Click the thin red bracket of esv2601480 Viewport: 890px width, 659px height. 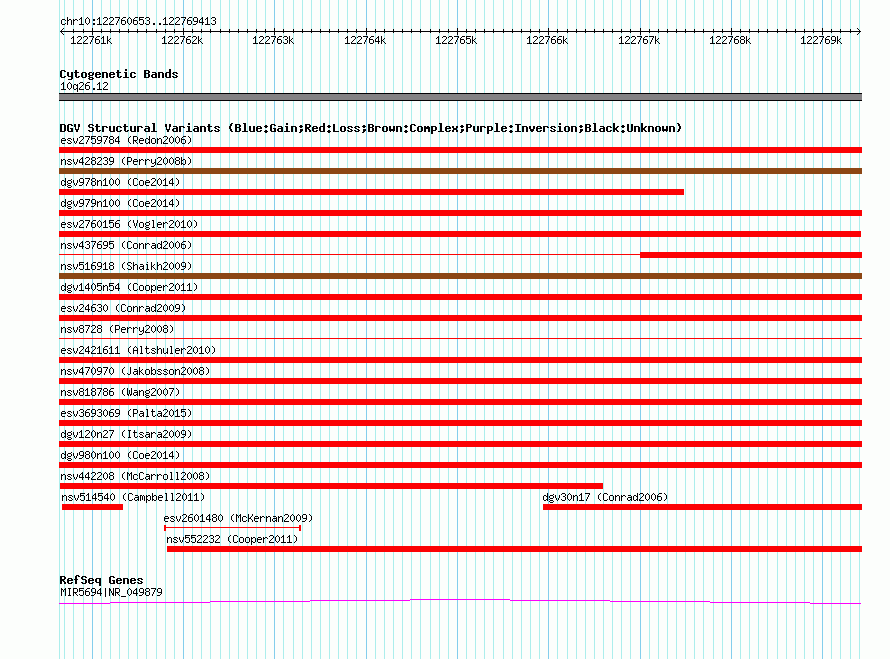click(232, 528)
